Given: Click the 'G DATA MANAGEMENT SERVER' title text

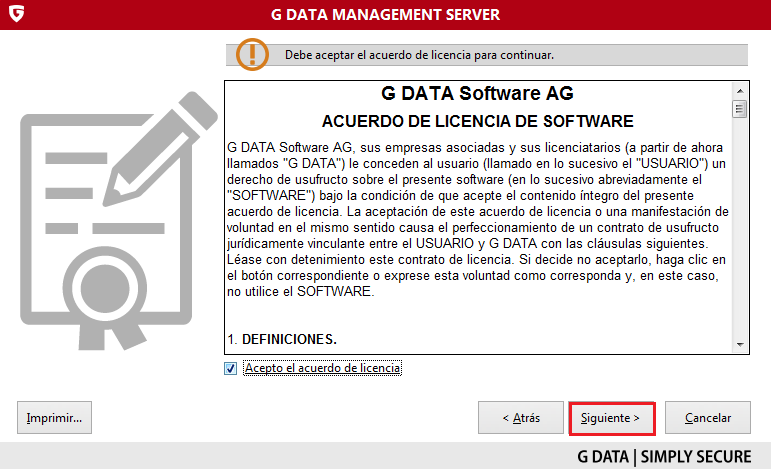Looking at the screenshot, I should pos(385,15).
